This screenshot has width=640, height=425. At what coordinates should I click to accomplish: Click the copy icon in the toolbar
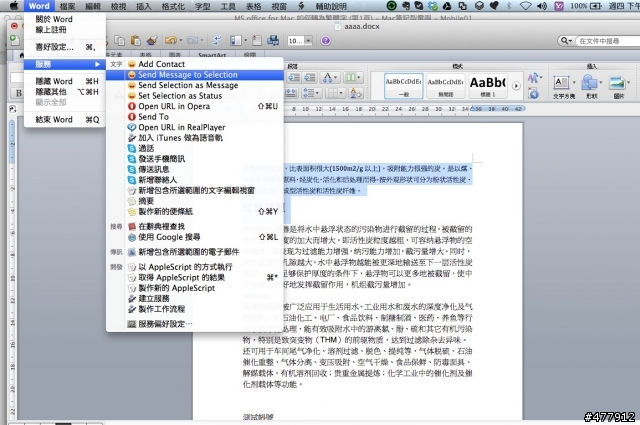point(119,40)
